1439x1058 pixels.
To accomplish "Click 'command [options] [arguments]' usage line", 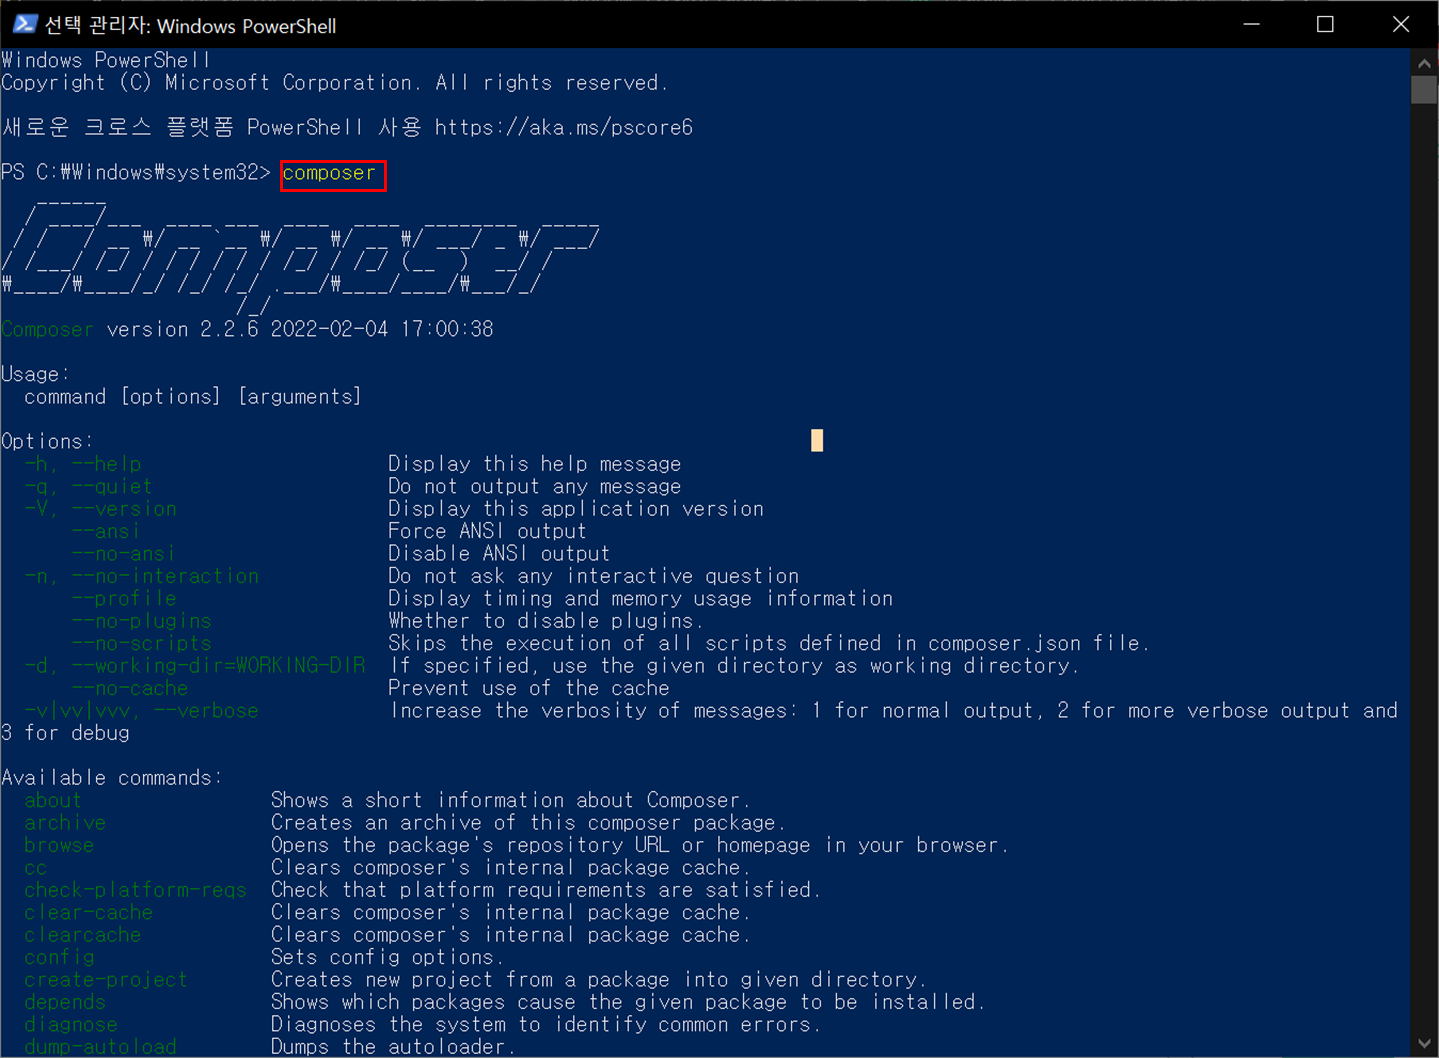I will click(192, 396).
